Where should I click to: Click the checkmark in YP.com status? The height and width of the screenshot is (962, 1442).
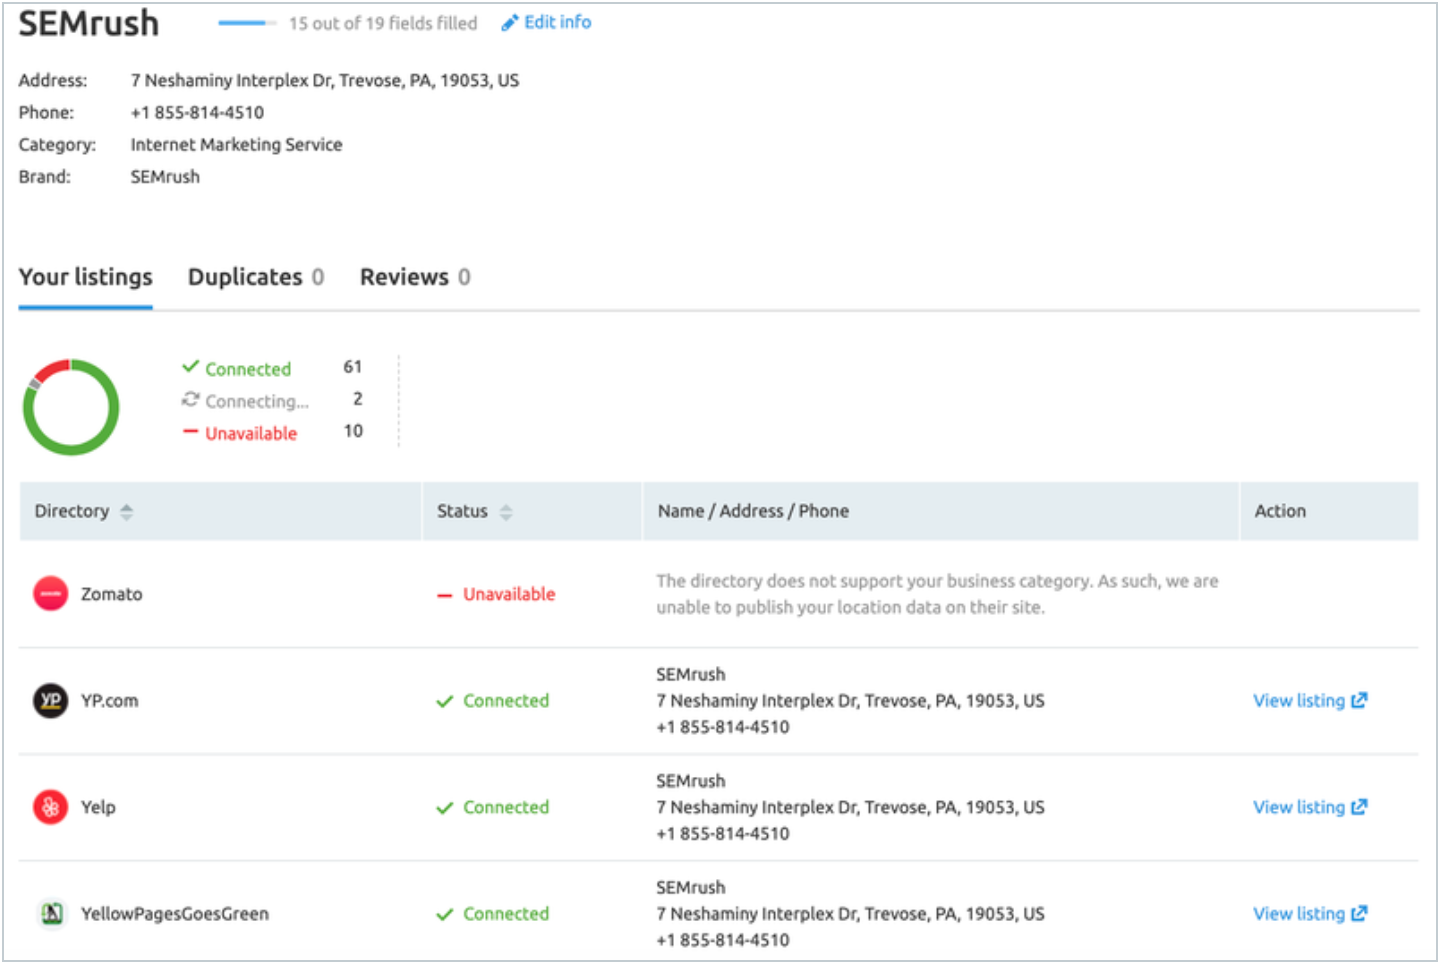[445, 701]
